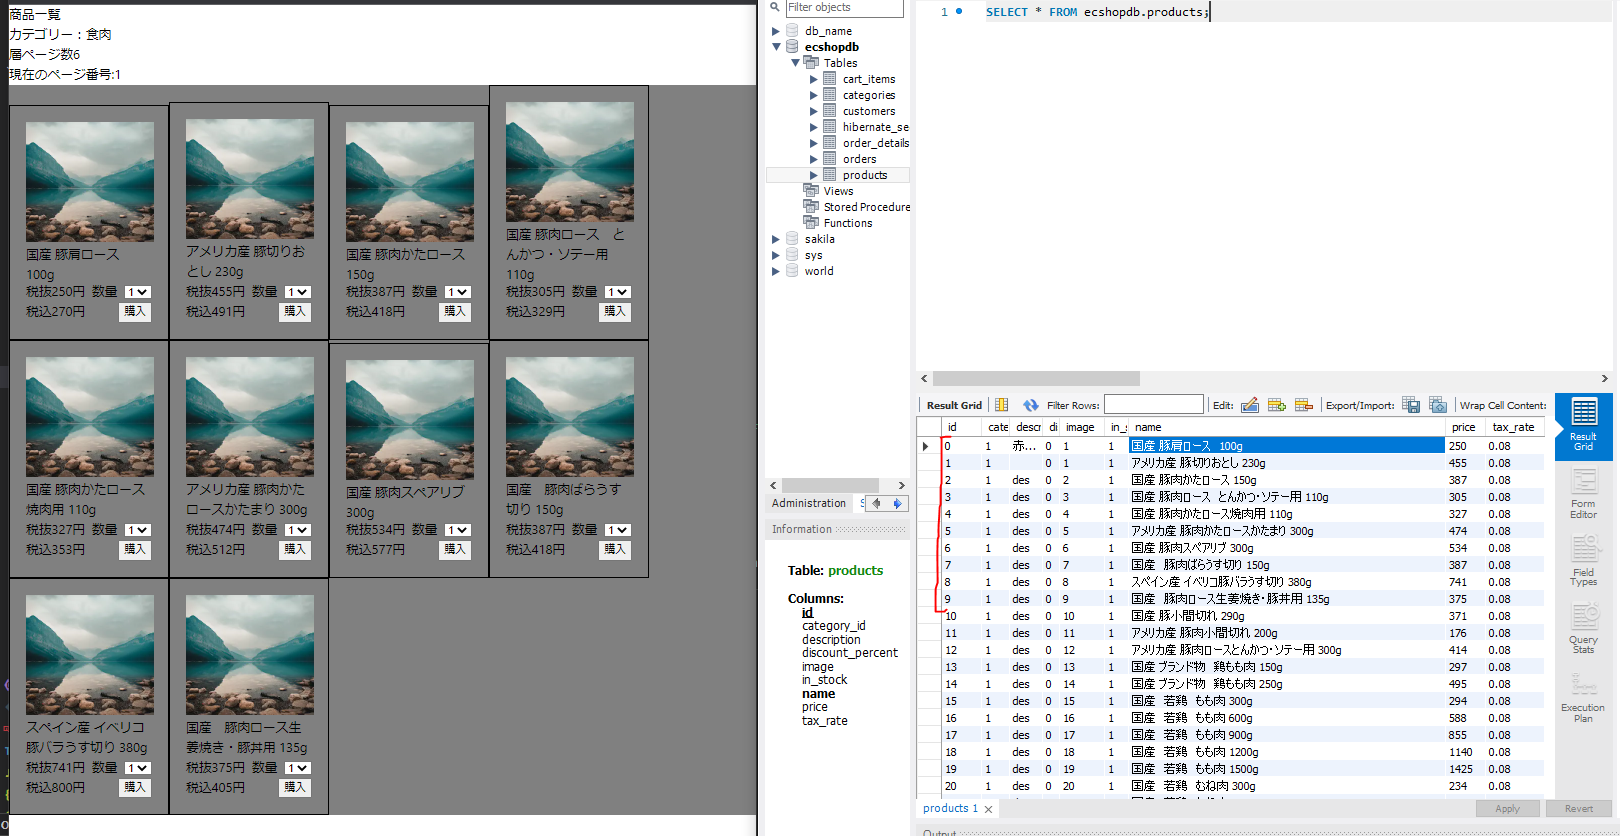Open the Result Grid side panel button
The height and width of the screenshot is (836, 1620).
(1584, 427)
